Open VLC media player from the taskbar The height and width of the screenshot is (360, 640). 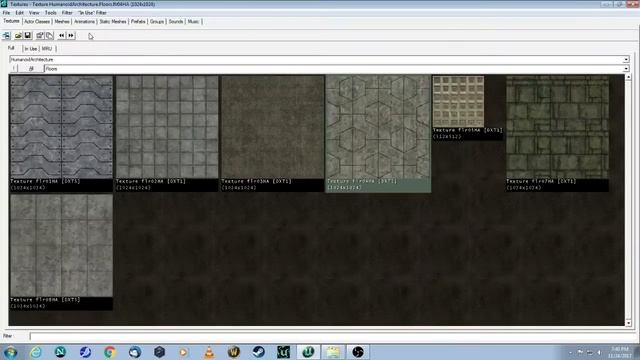209,352
